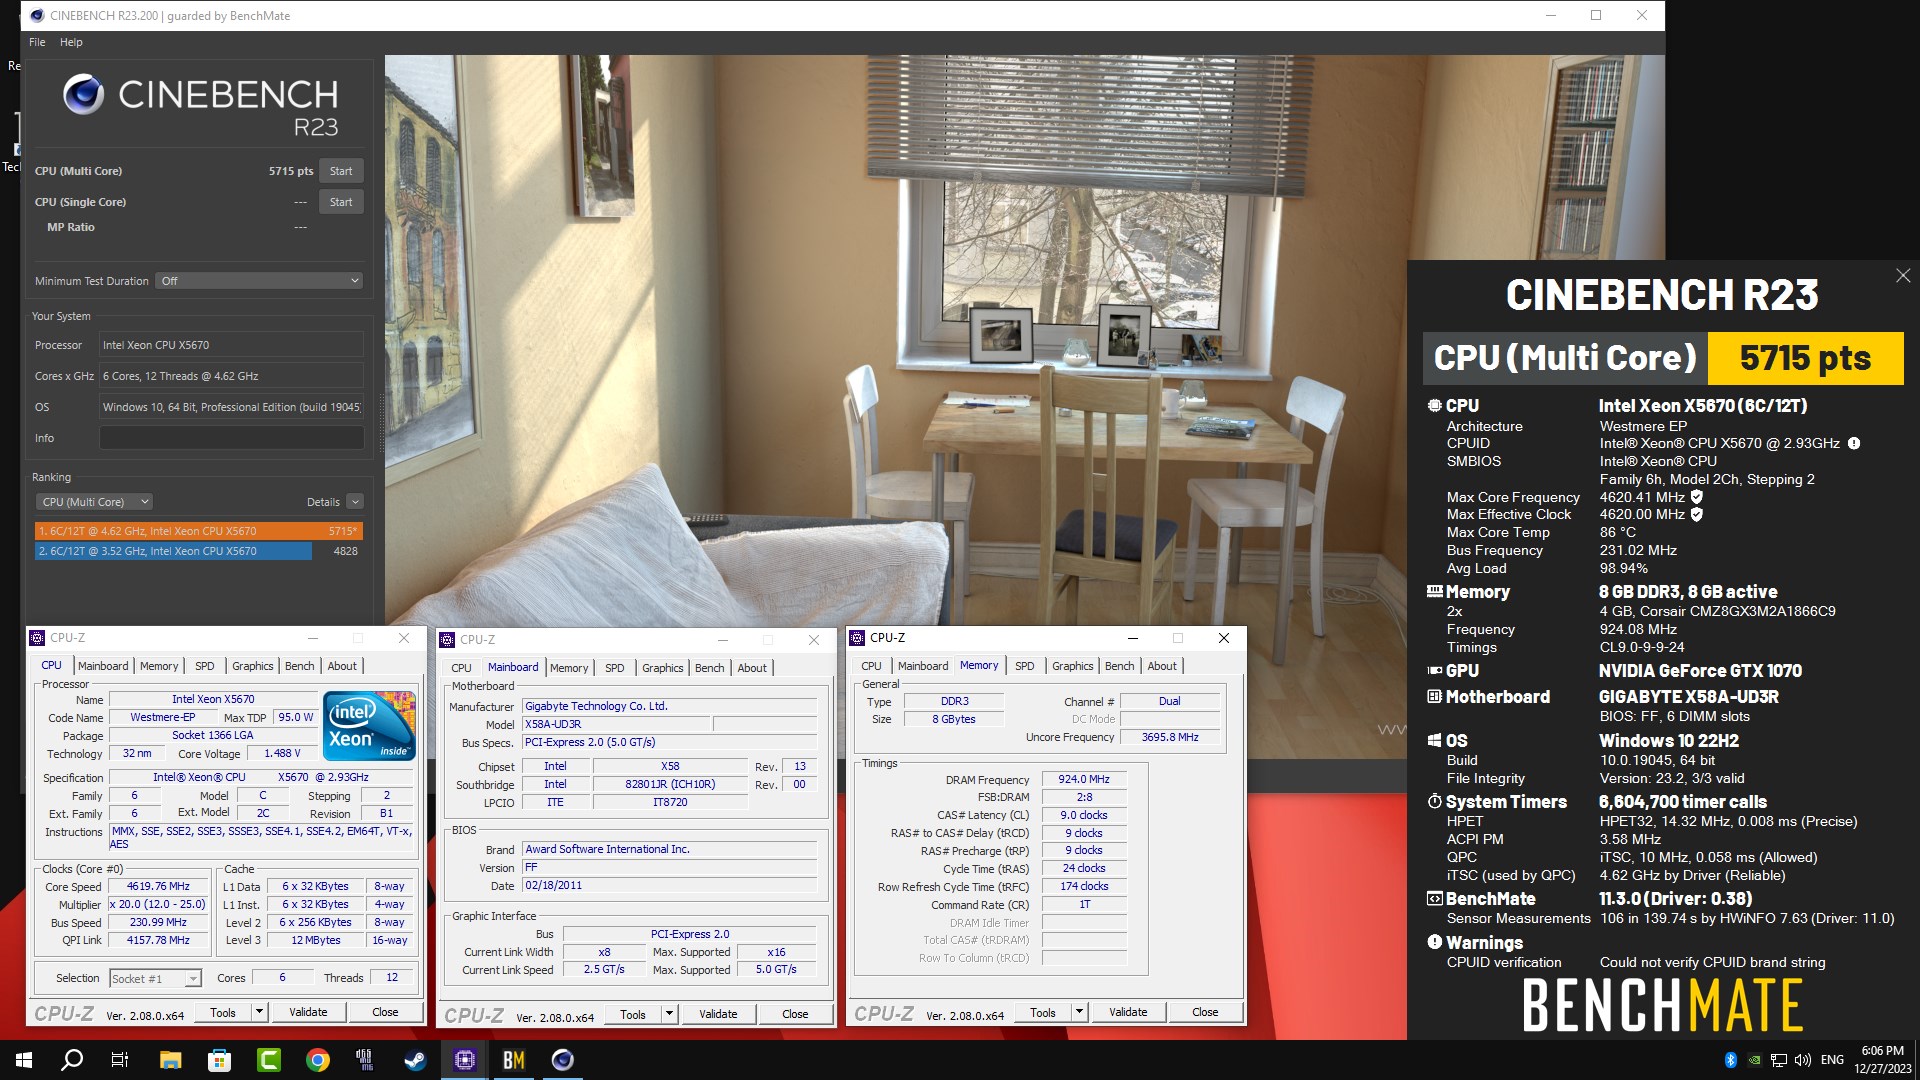Viewport: 1920px width, 1080px height.
Task: Click the DRAM Frequency value 924.0 MHz
Action: click(1084, 779)
